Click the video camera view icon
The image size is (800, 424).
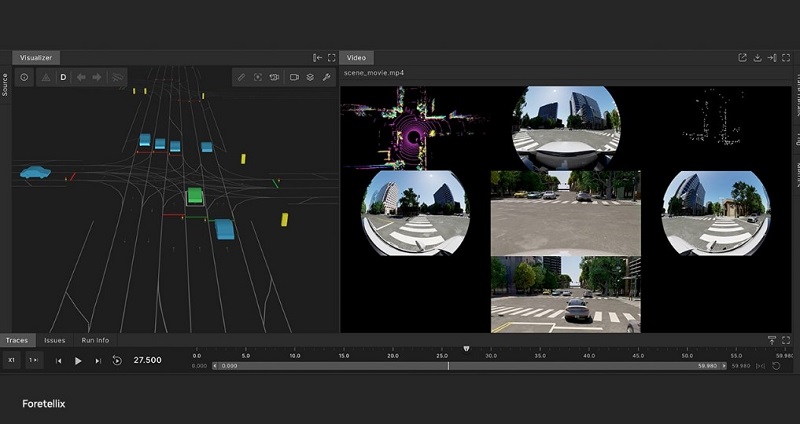(294, 77)
